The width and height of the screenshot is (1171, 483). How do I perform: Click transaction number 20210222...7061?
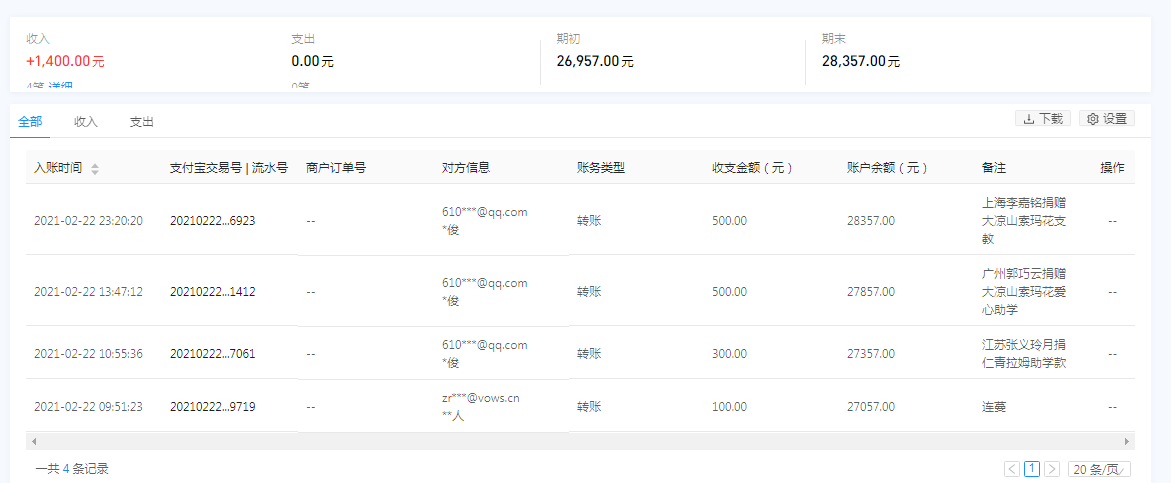212,354
